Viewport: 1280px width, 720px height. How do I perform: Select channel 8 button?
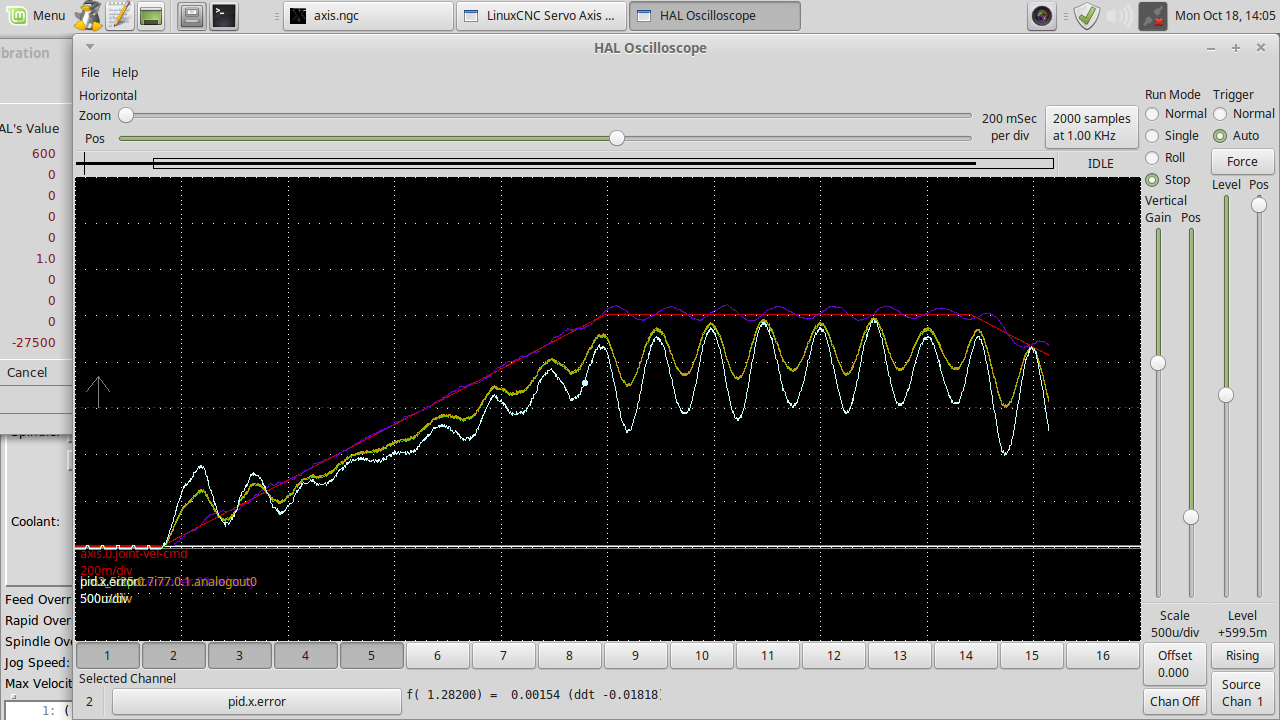point(569,656)
